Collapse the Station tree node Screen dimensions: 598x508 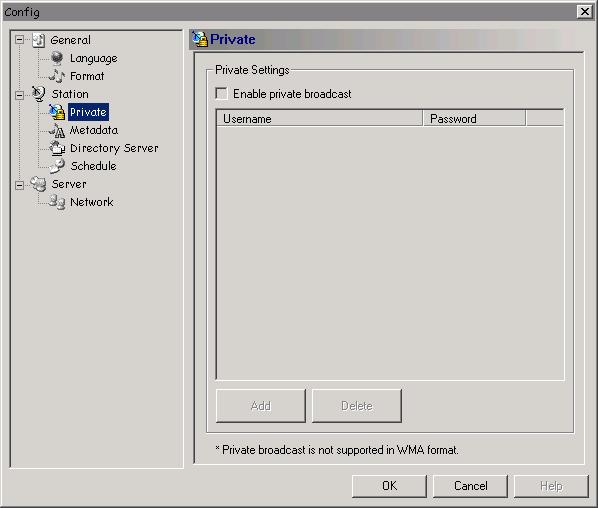pos(19,95)
